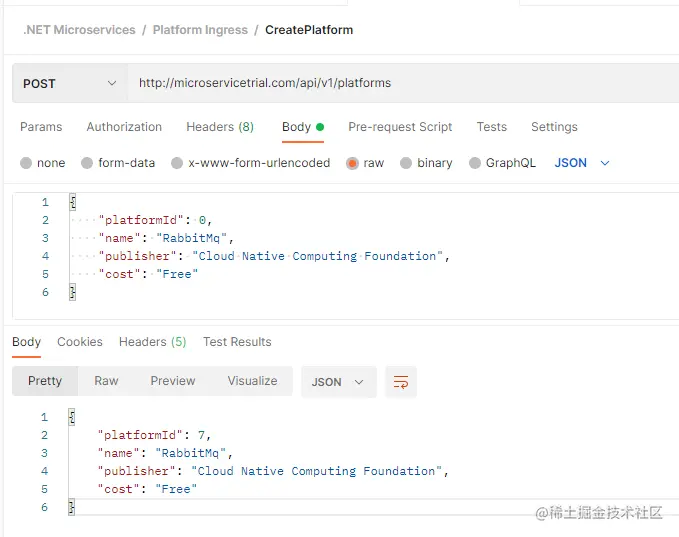Screen dimensions: 679x537
Task: Open the Visualize response view
Action: pos(252,381)
